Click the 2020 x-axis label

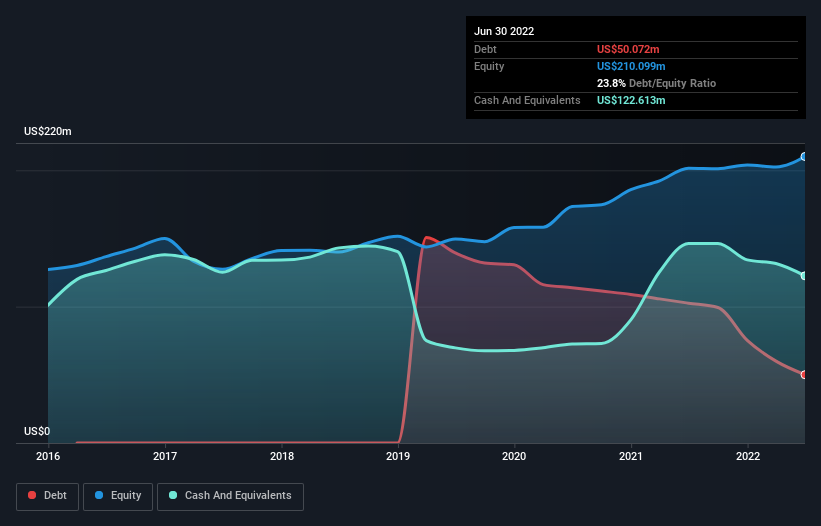pos(514,456)
